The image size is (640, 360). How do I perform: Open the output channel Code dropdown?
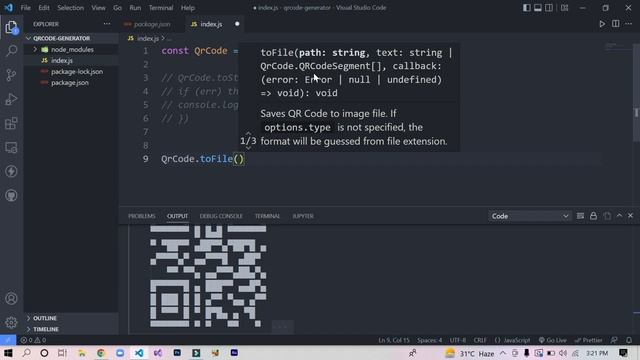pyautogui.click(x=529, y=216)
